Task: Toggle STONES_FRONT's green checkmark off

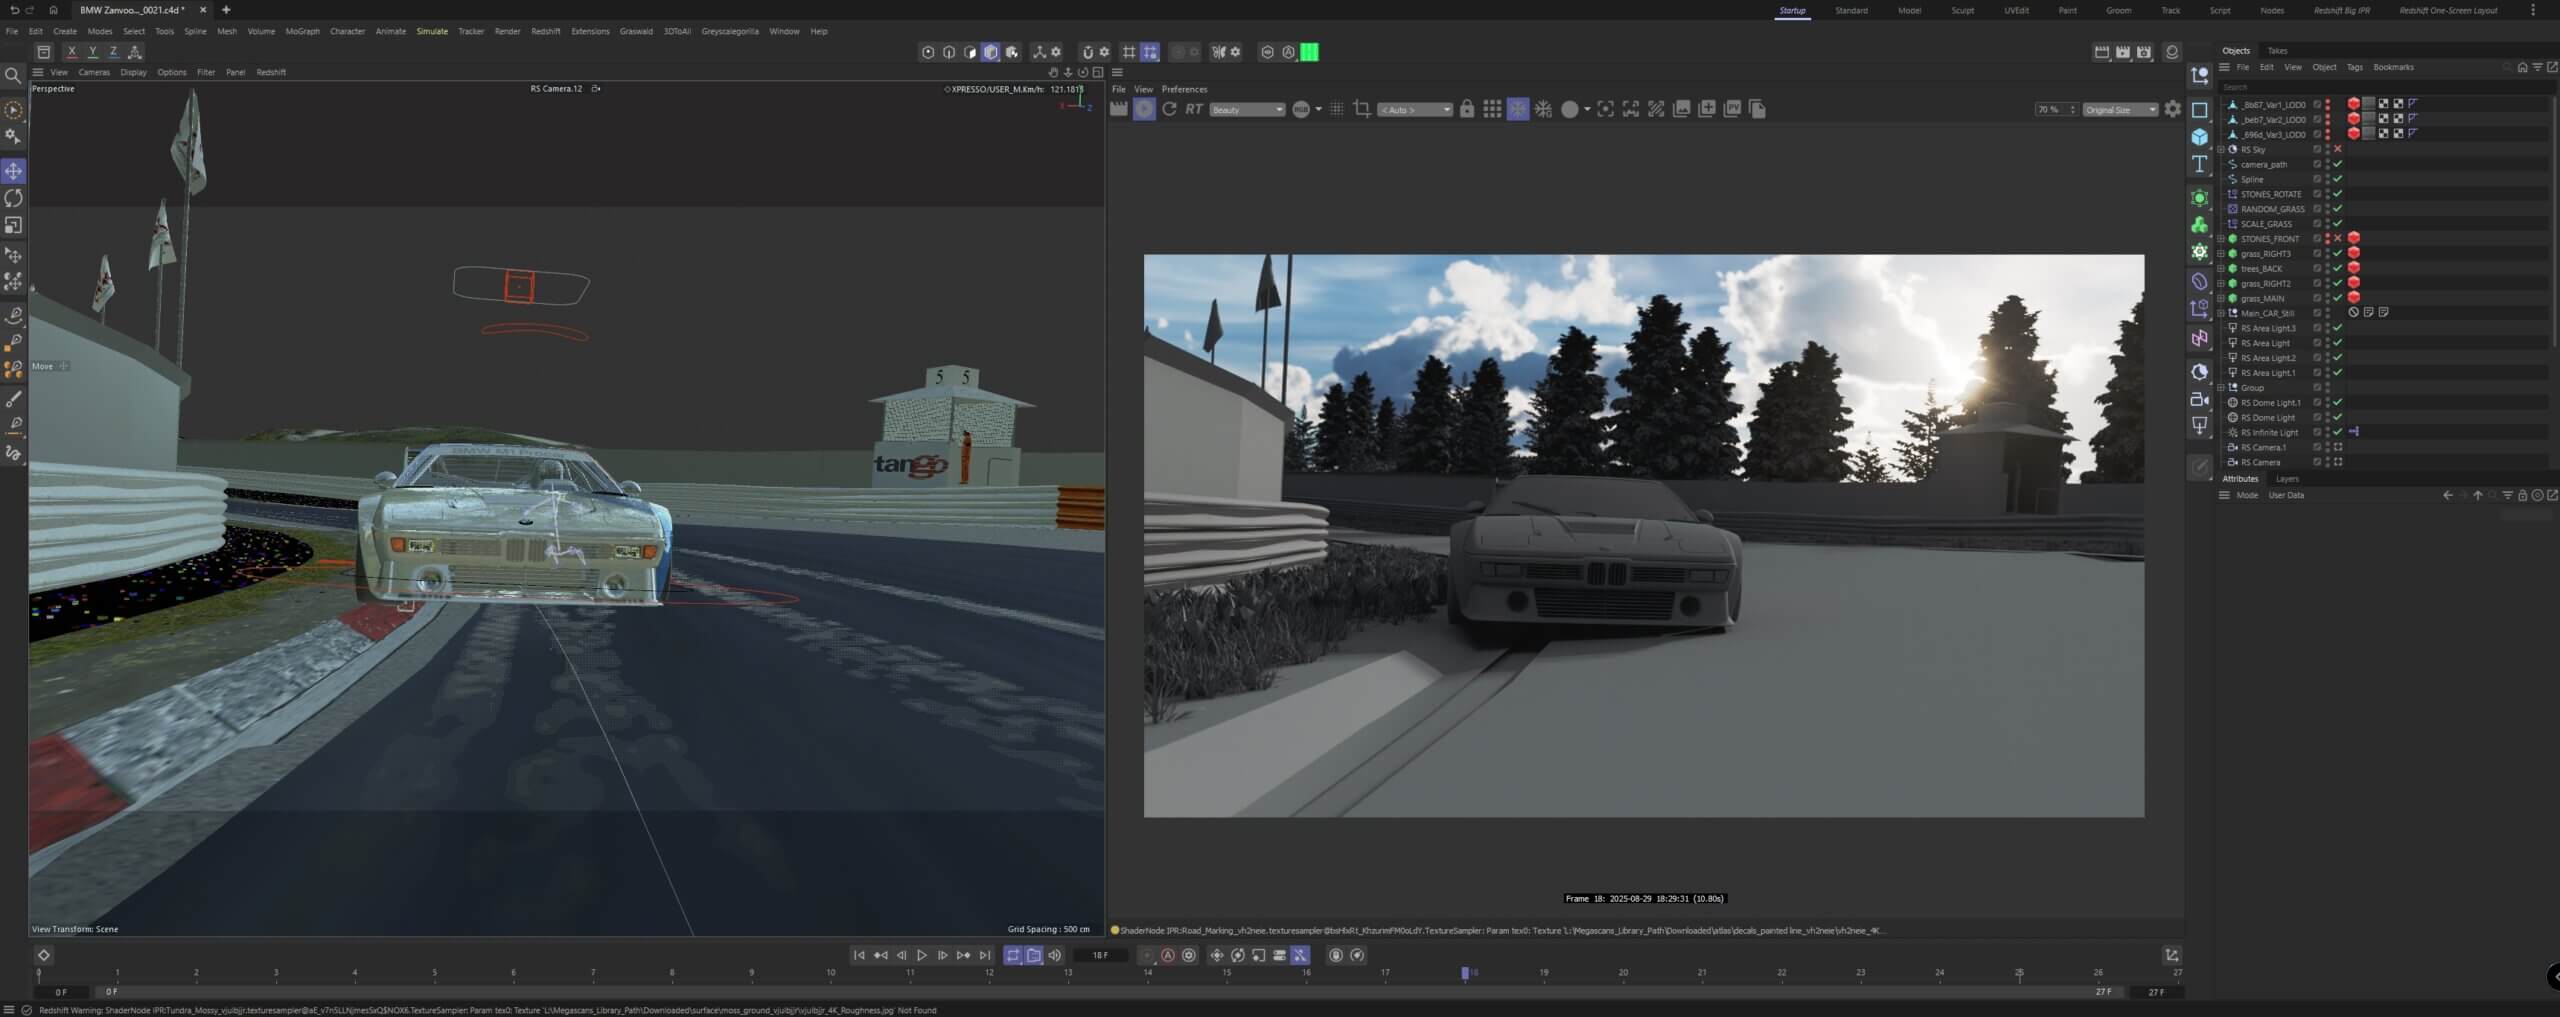Action: (x=2340, y=238)
